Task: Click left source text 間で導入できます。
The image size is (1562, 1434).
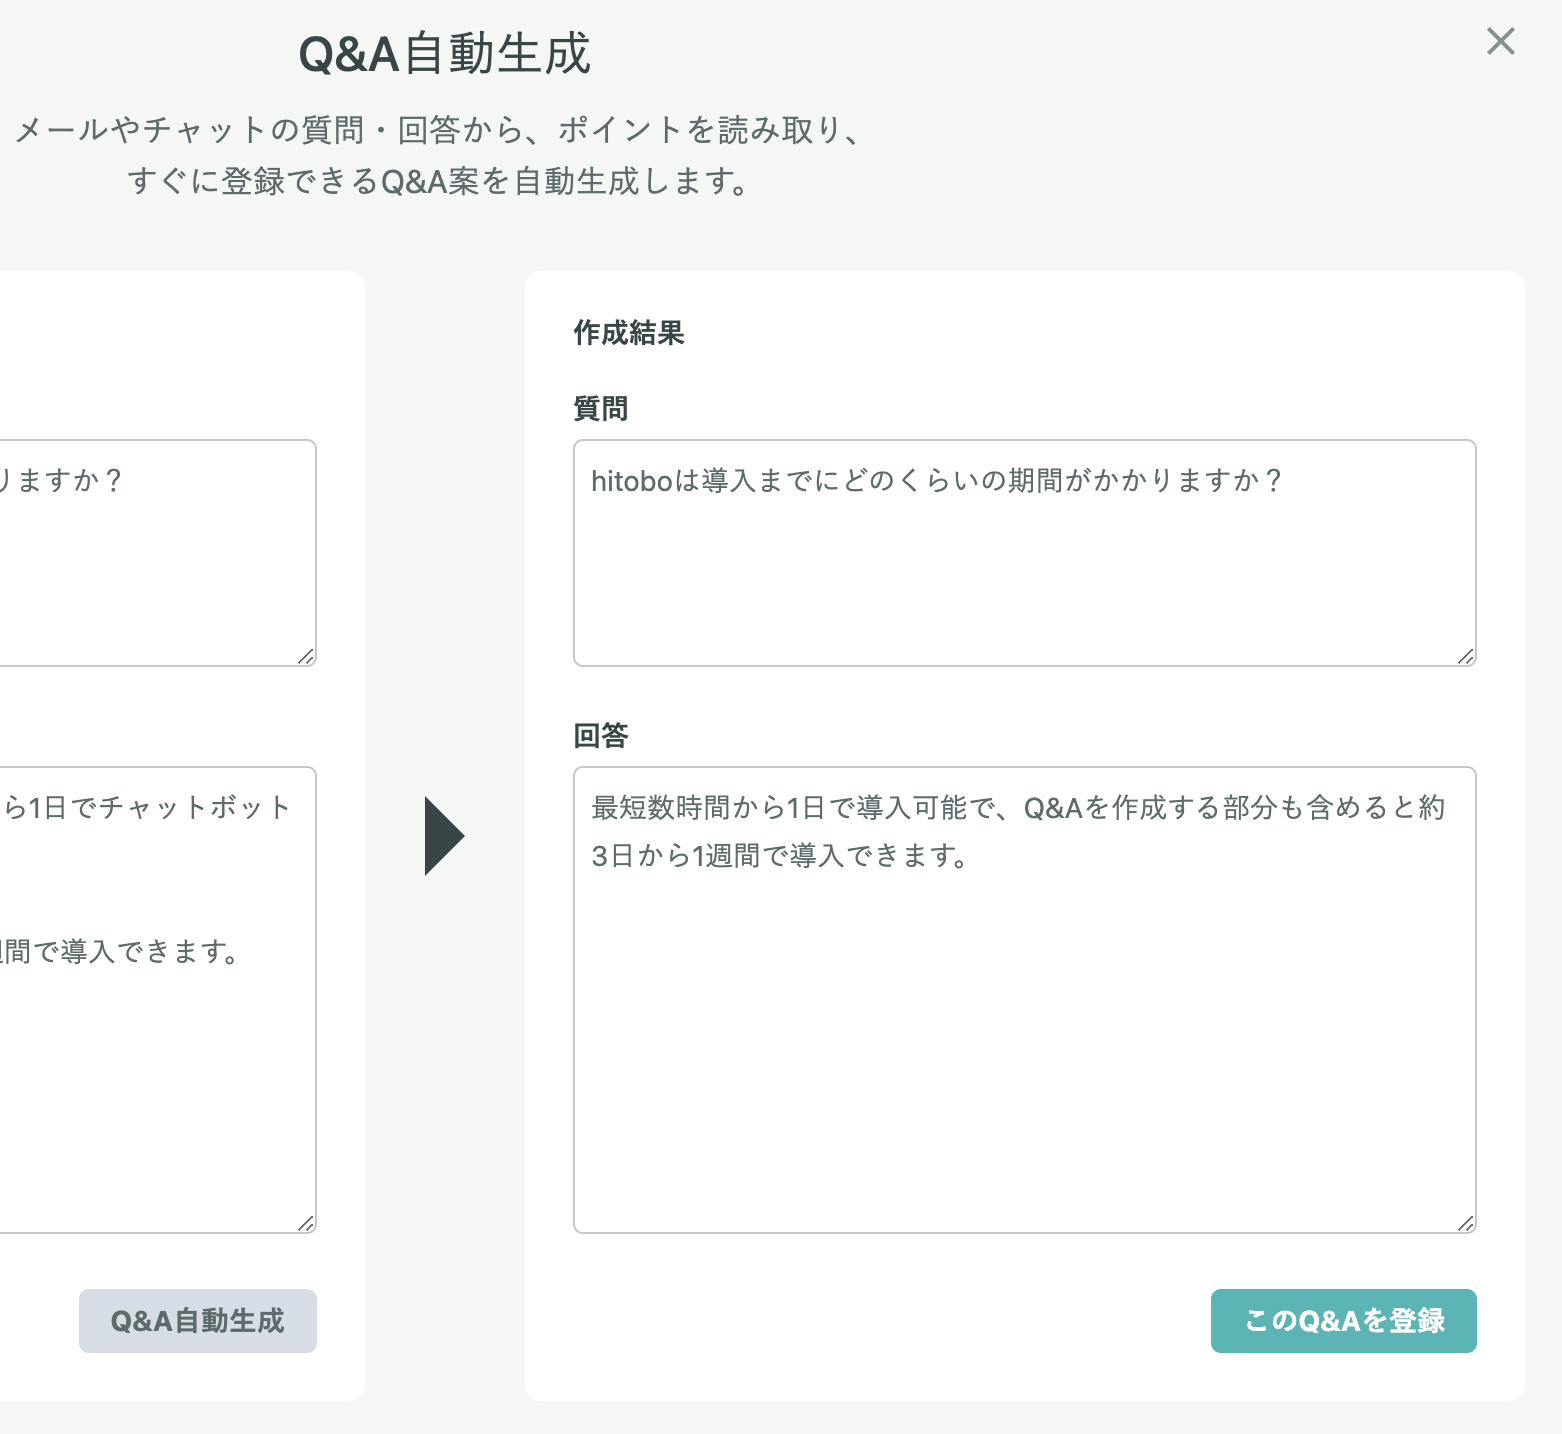Action: (x=120, y=951)
